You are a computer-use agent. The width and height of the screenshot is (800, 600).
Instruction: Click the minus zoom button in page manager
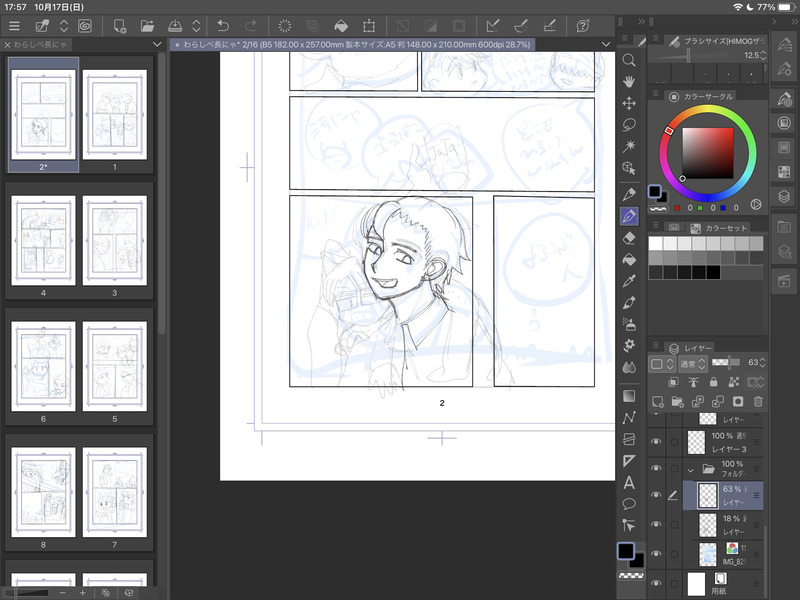62,592
